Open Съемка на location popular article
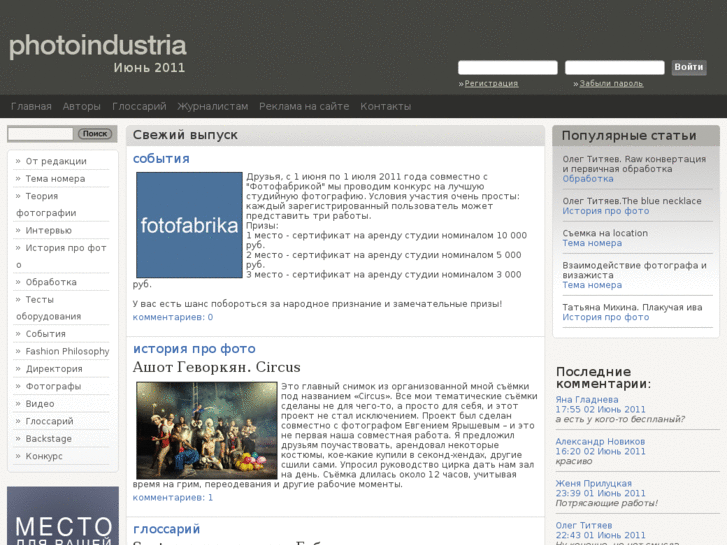 (605, 233)
